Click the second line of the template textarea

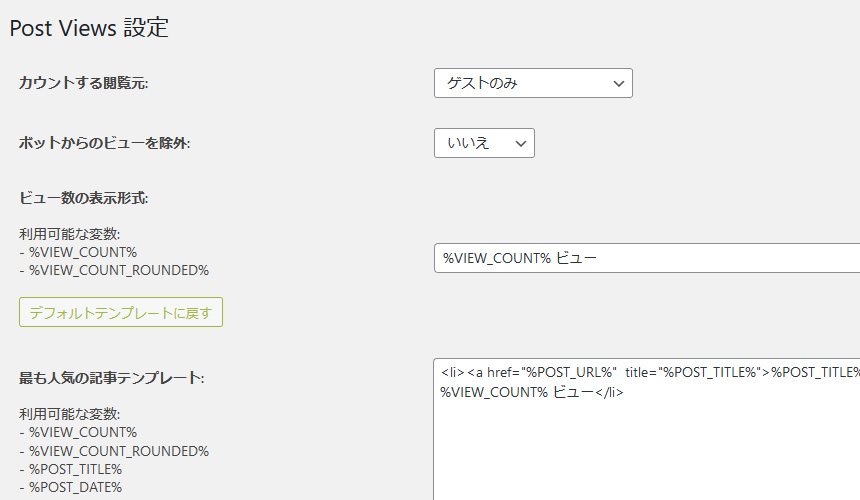tap(532, 392)
